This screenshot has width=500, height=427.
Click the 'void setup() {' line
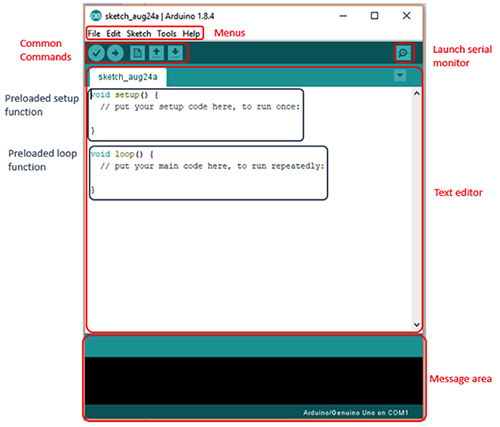(x=125, y=95)
